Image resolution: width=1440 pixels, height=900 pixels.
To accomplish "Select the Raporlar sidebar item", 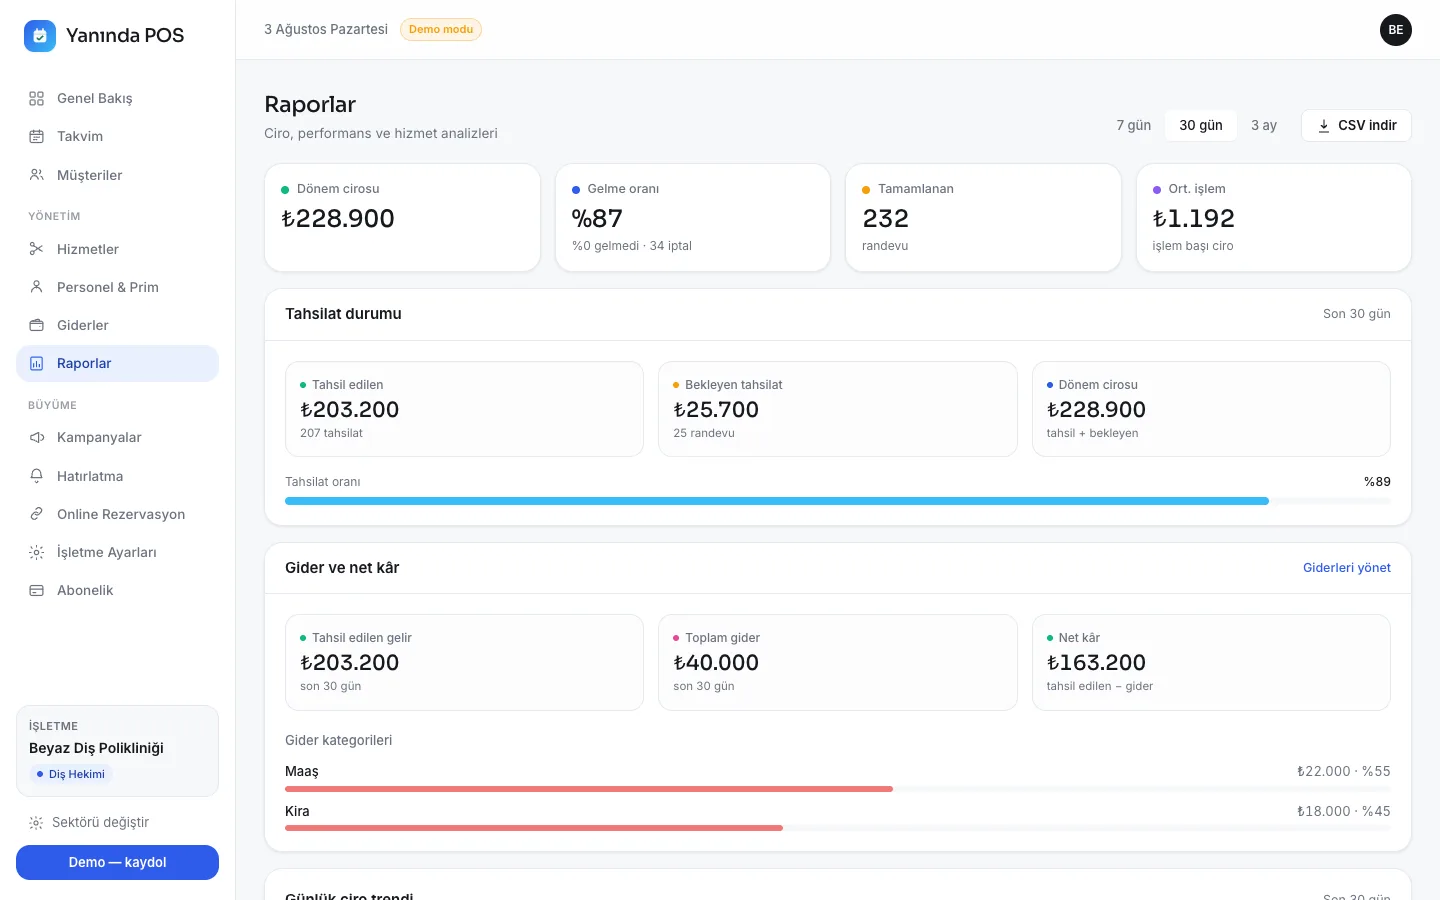I will (x=117, y=363).
